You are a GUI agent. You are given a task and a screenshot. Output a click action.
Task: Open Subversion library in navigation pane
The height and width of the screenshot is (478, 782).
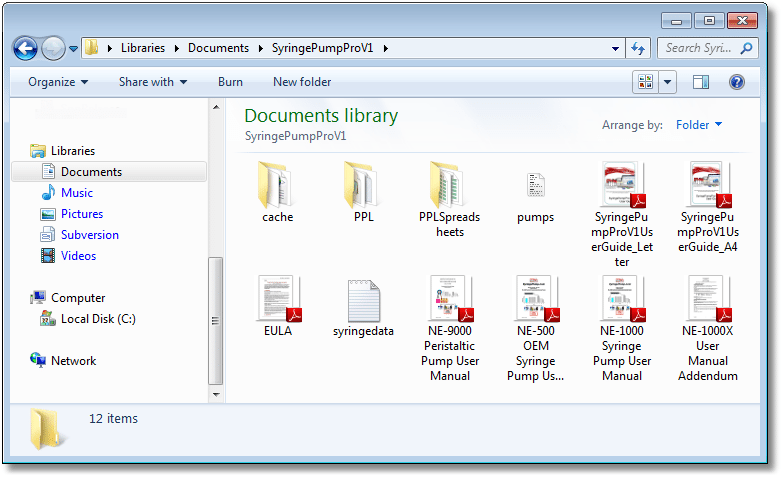pyautogui.click(x=90, y=235)
